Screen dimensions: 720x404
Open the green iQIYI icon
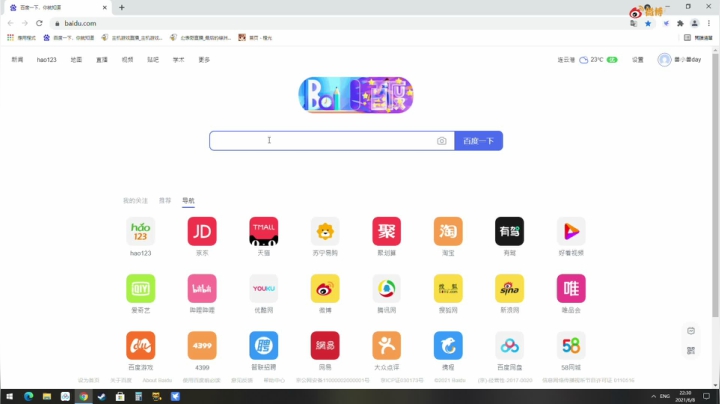(x=141, y=288)
